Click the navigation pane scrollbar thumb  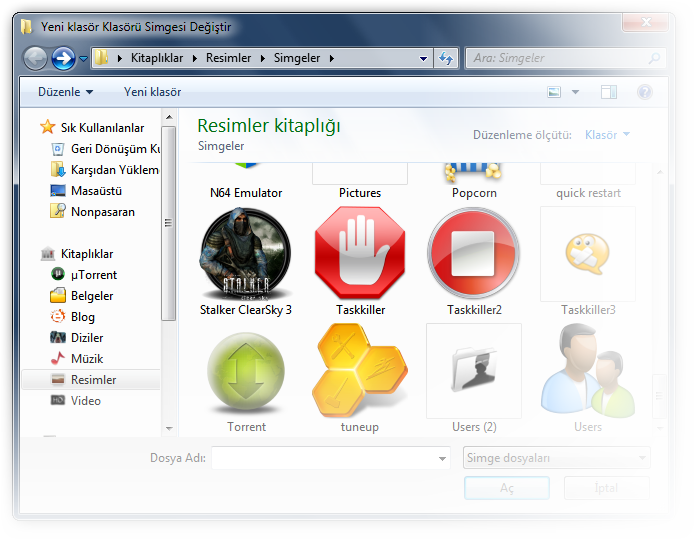tap(168, 223)
